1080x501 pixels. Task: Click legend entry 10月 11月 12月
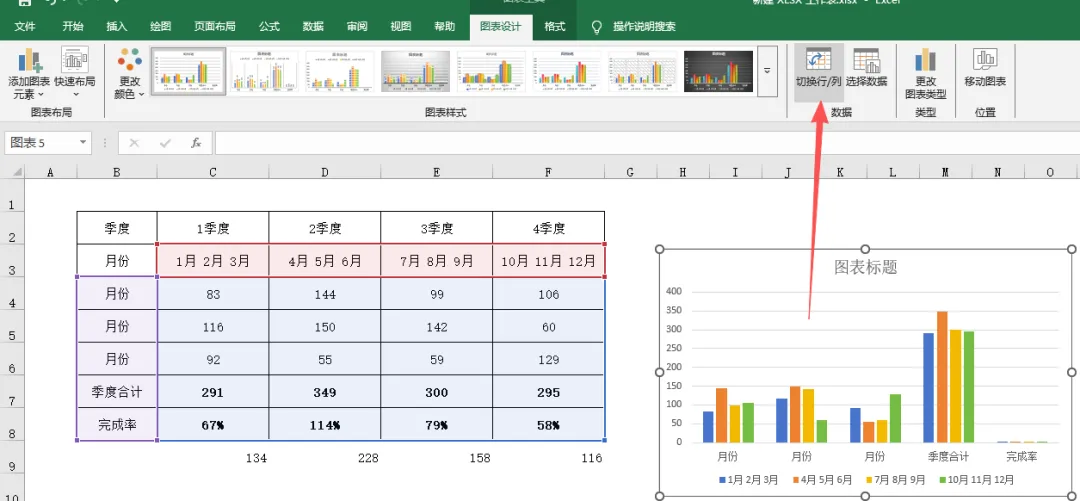(977, 480)
